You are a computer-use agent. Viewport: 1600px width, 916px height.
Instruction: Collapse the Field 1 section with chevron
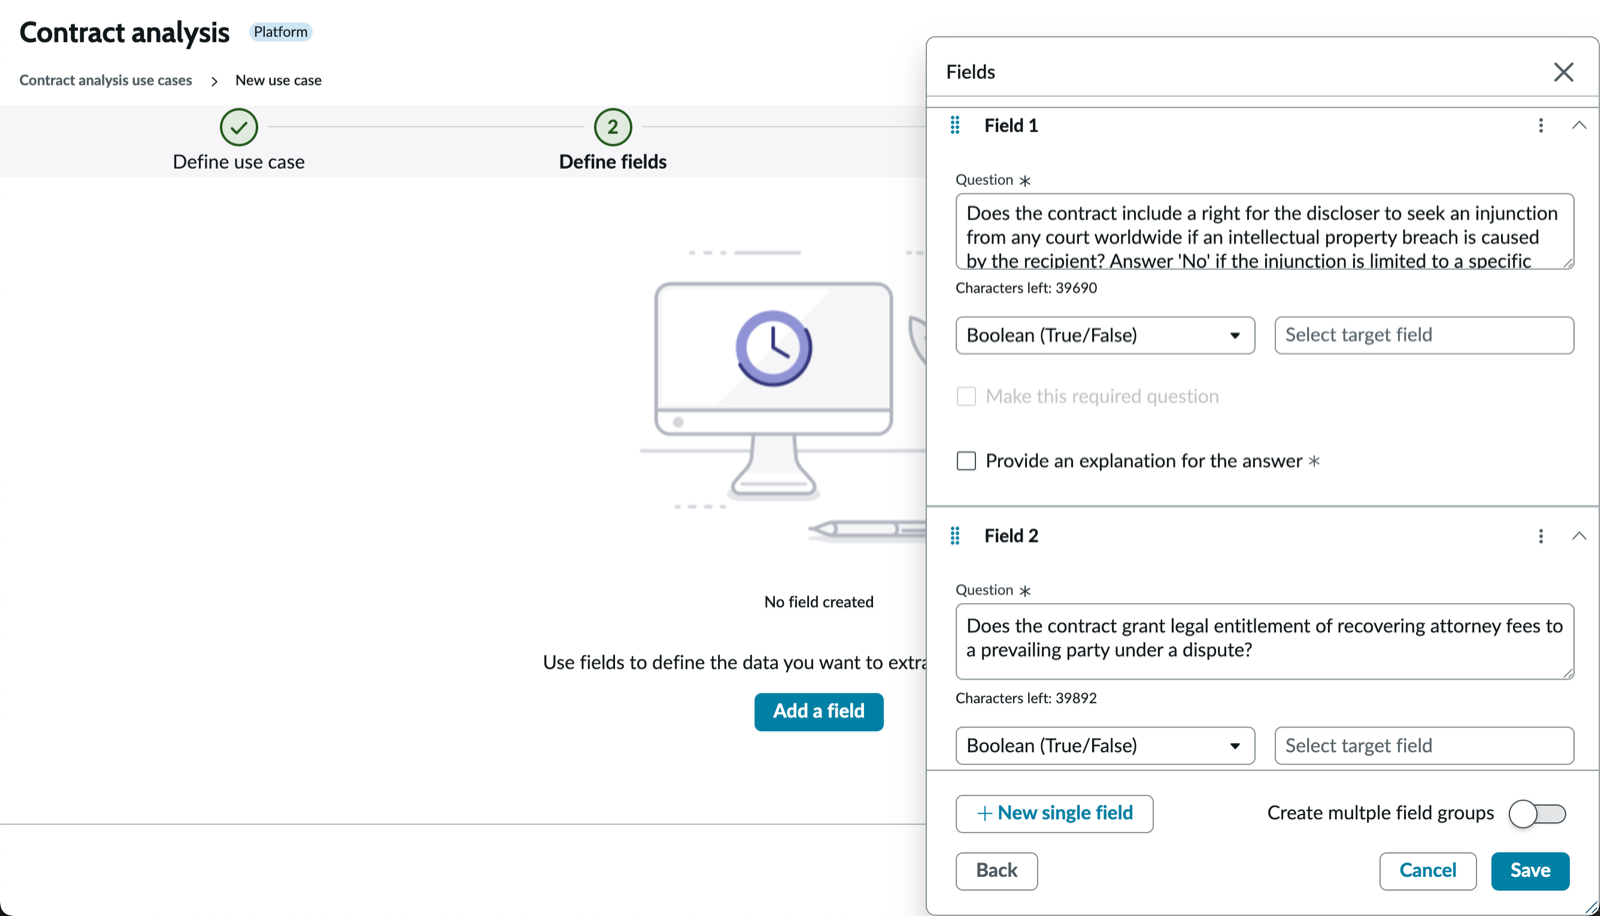[x=1579, y=125]
